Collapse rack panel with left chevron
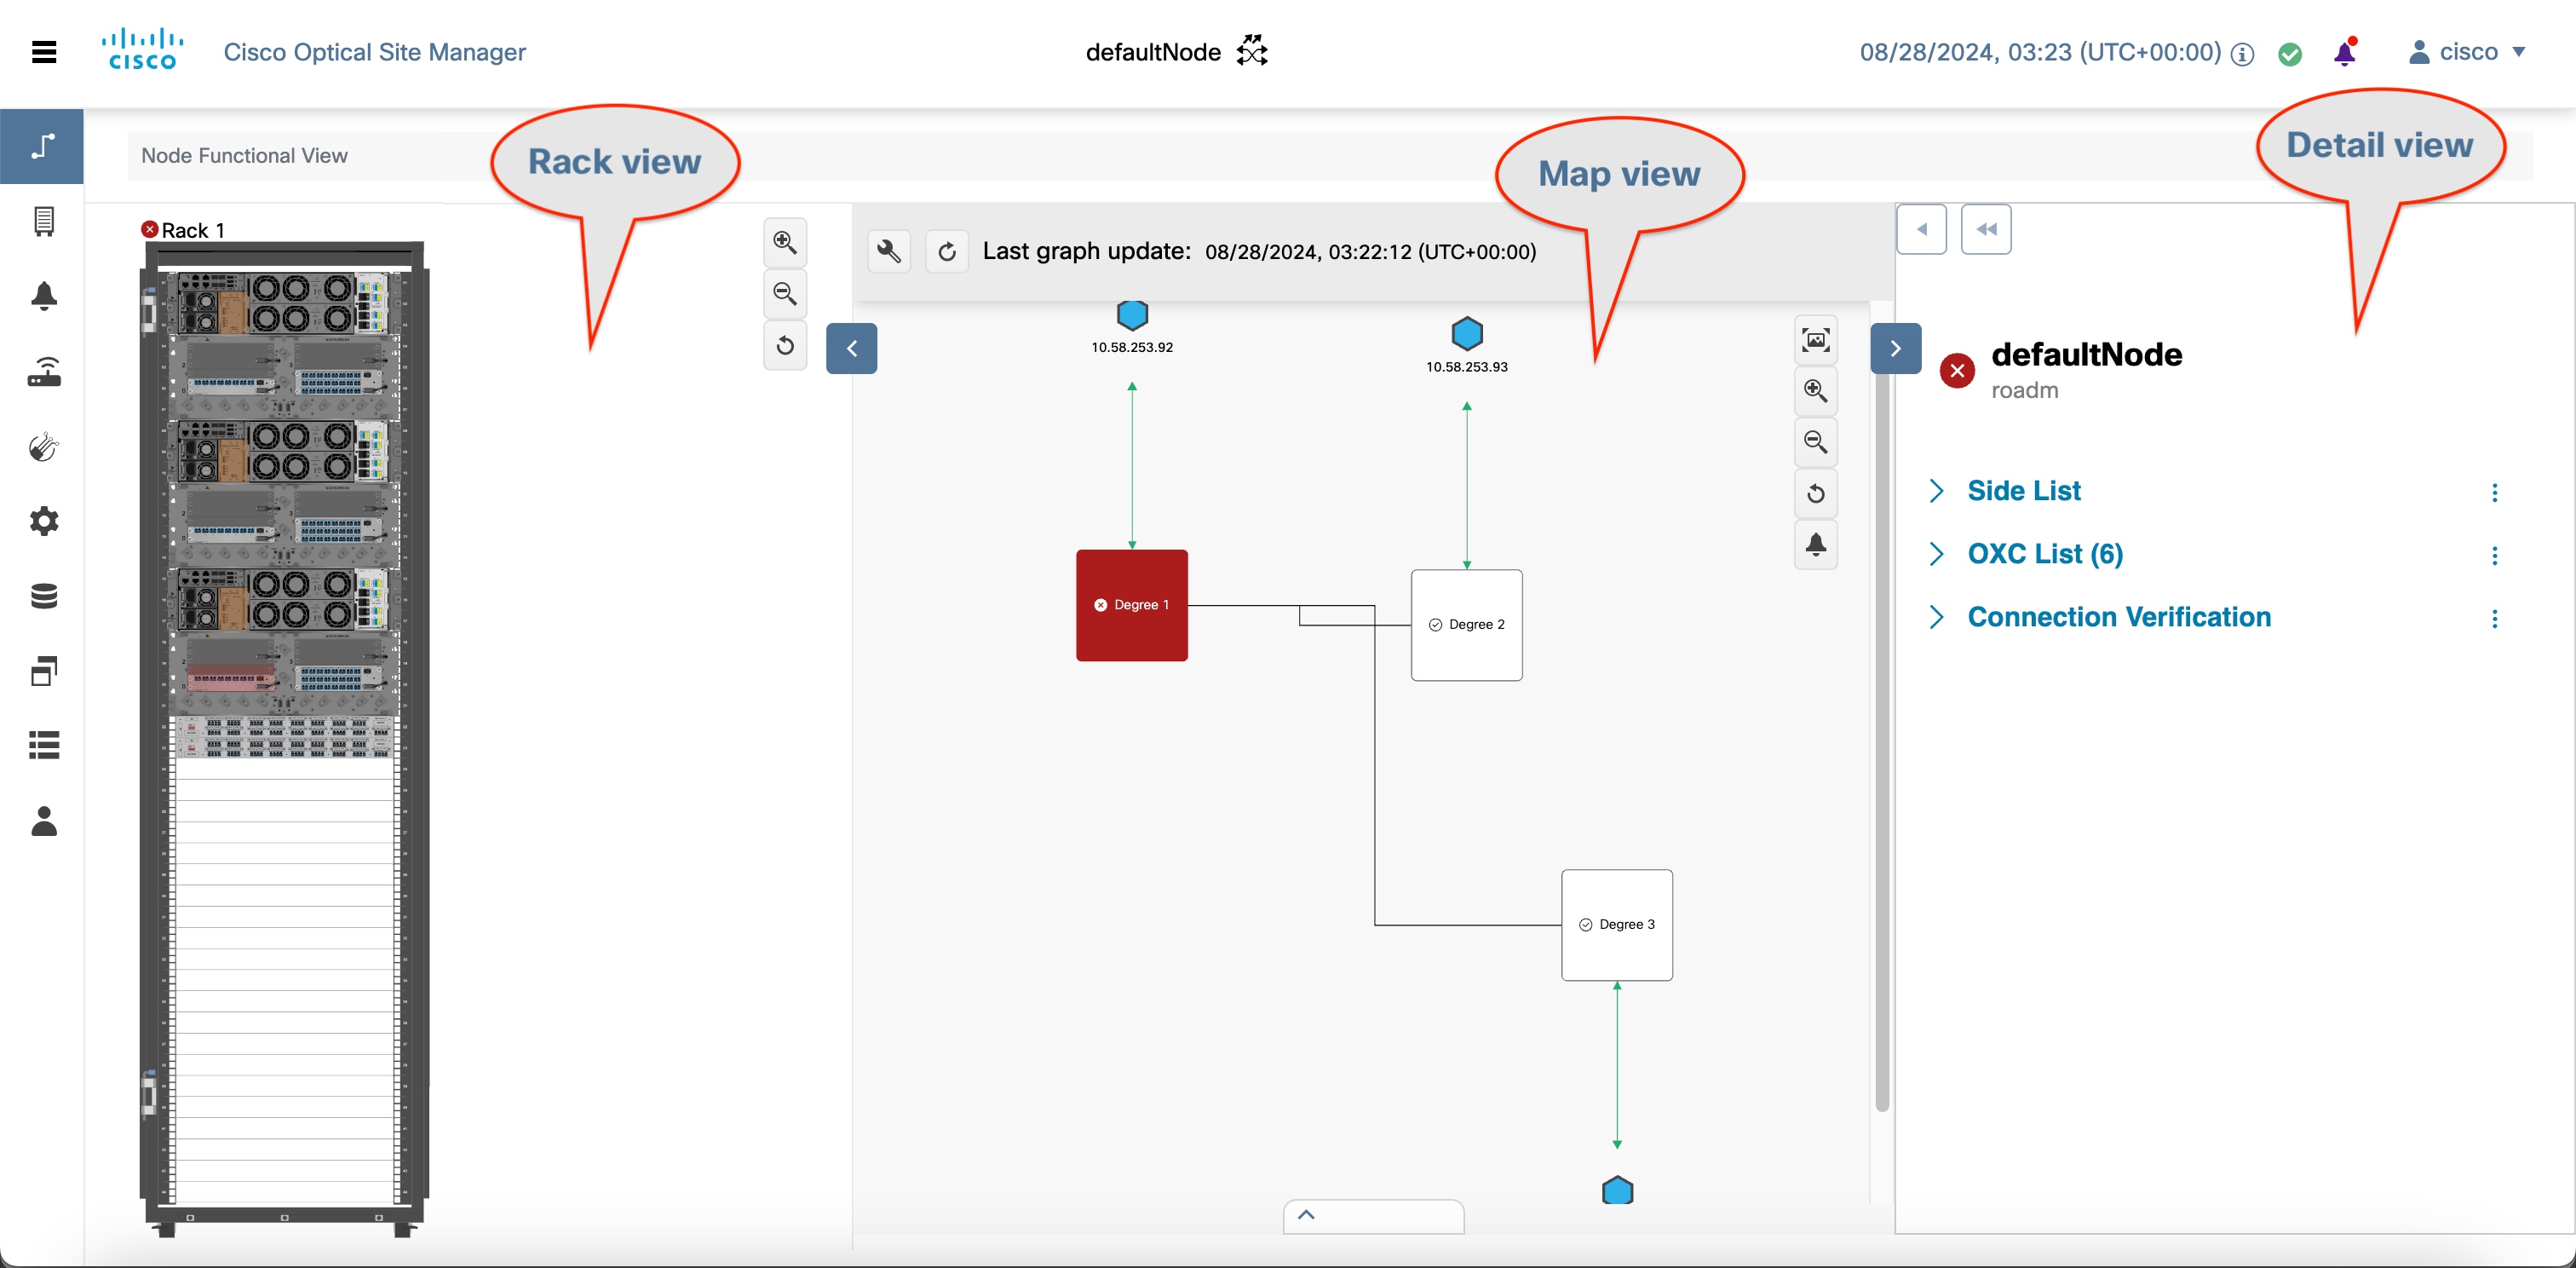 [x=852, y=348]
